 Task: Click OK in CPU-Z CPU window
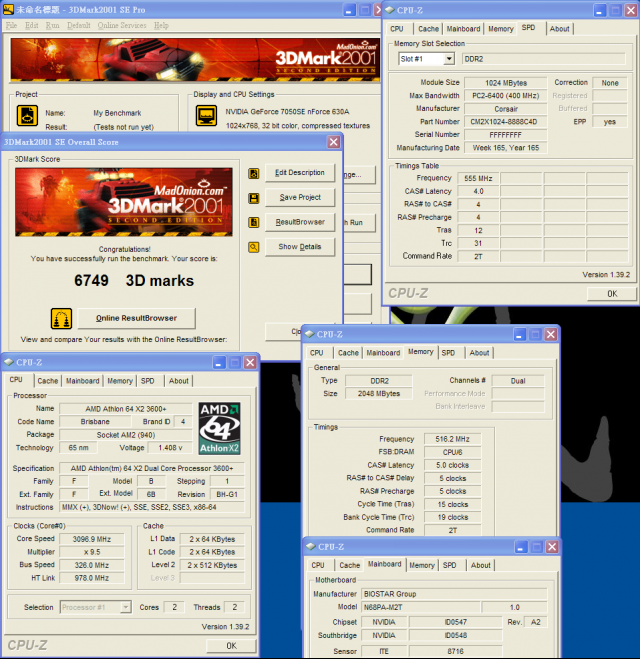point(231,646)
